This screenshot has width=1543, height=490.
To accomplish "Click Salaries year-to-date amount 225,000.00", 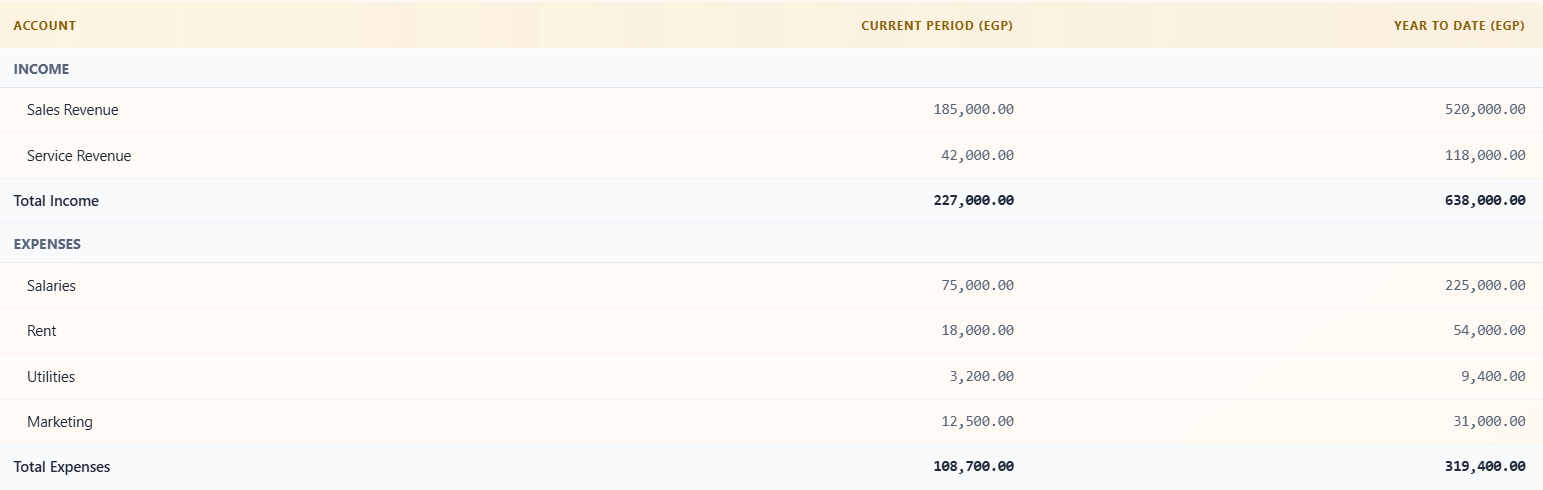I will pos(1485,286).
